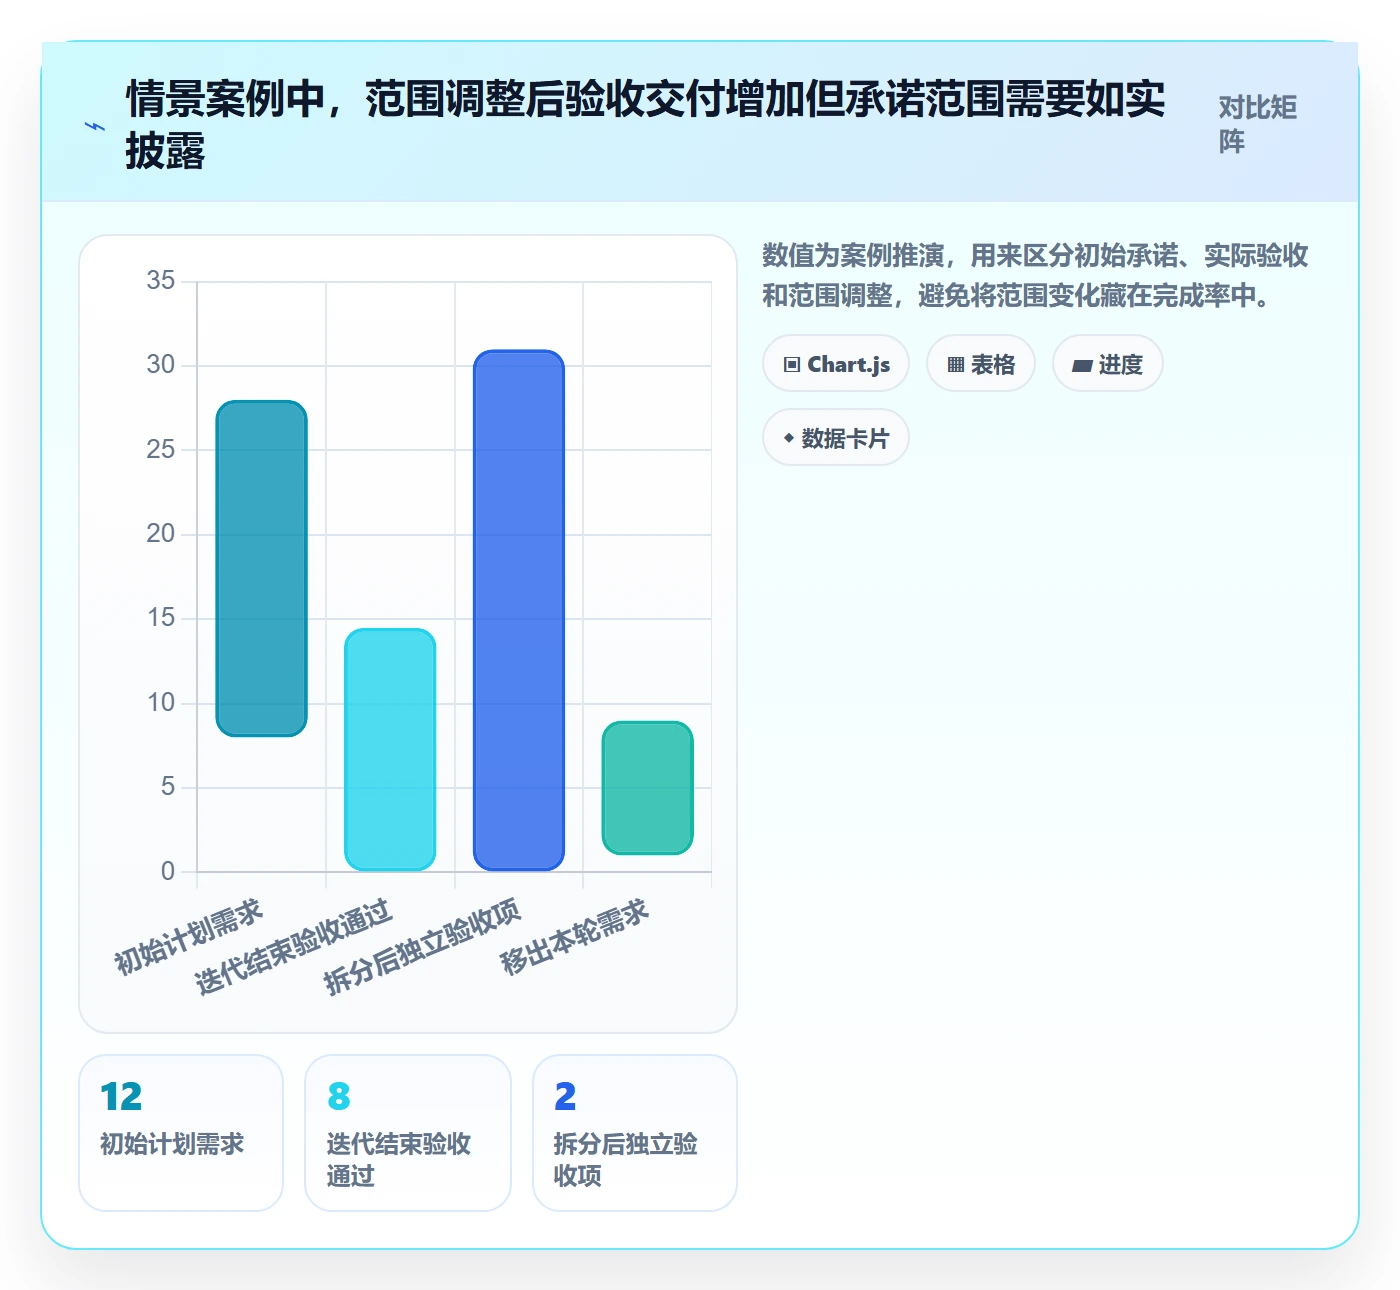
Task: Click the 进度 chip
Action: click(x=1108, y=364)
